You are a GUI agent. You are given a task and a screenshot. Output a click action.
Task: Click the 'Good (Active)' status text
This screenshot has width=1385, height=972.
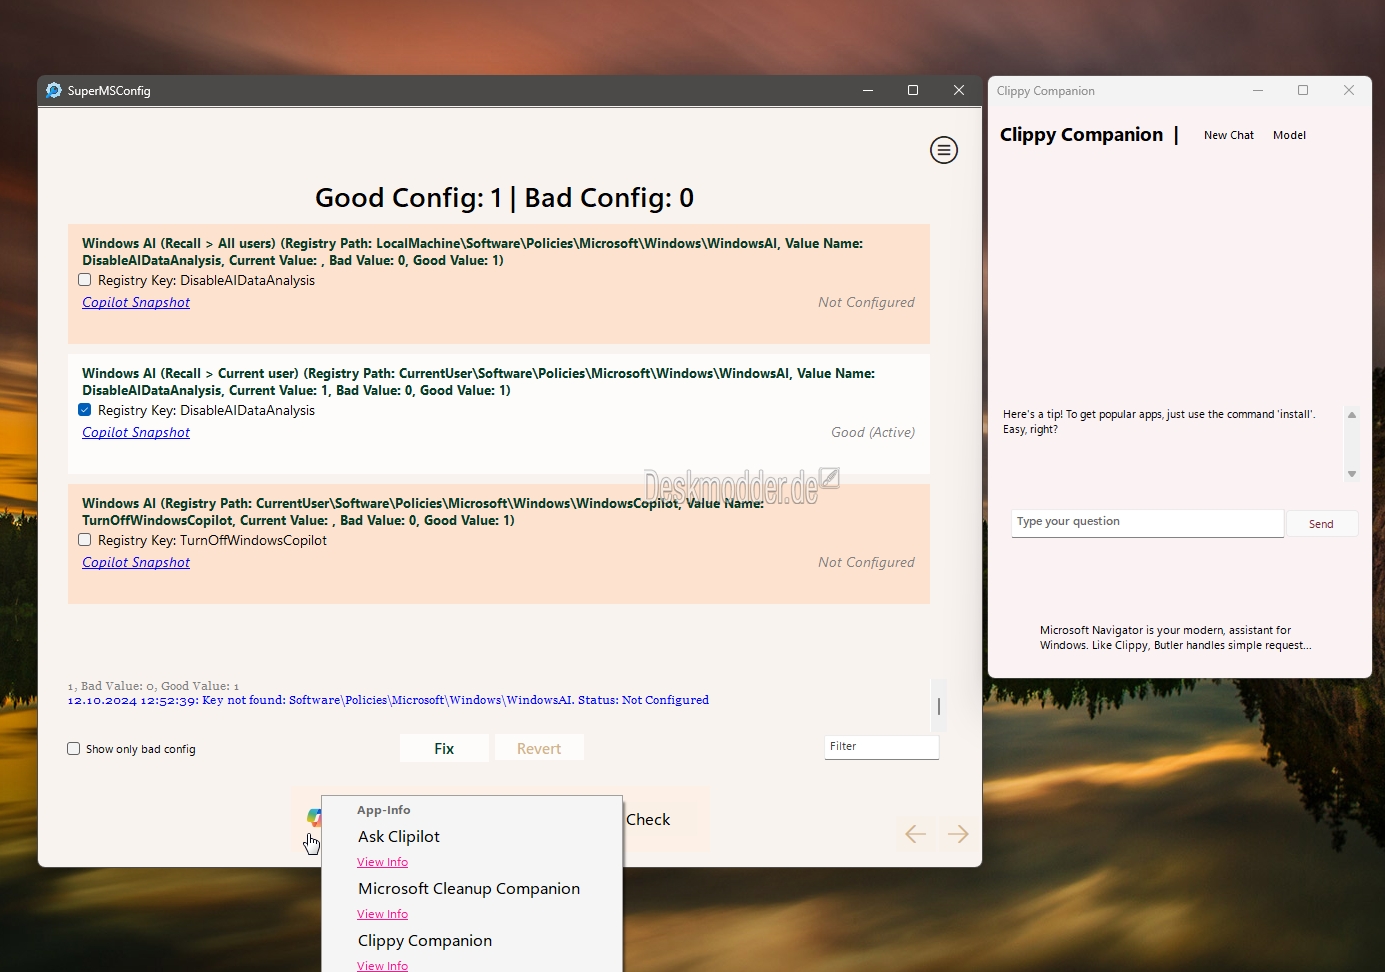[873, 432]
